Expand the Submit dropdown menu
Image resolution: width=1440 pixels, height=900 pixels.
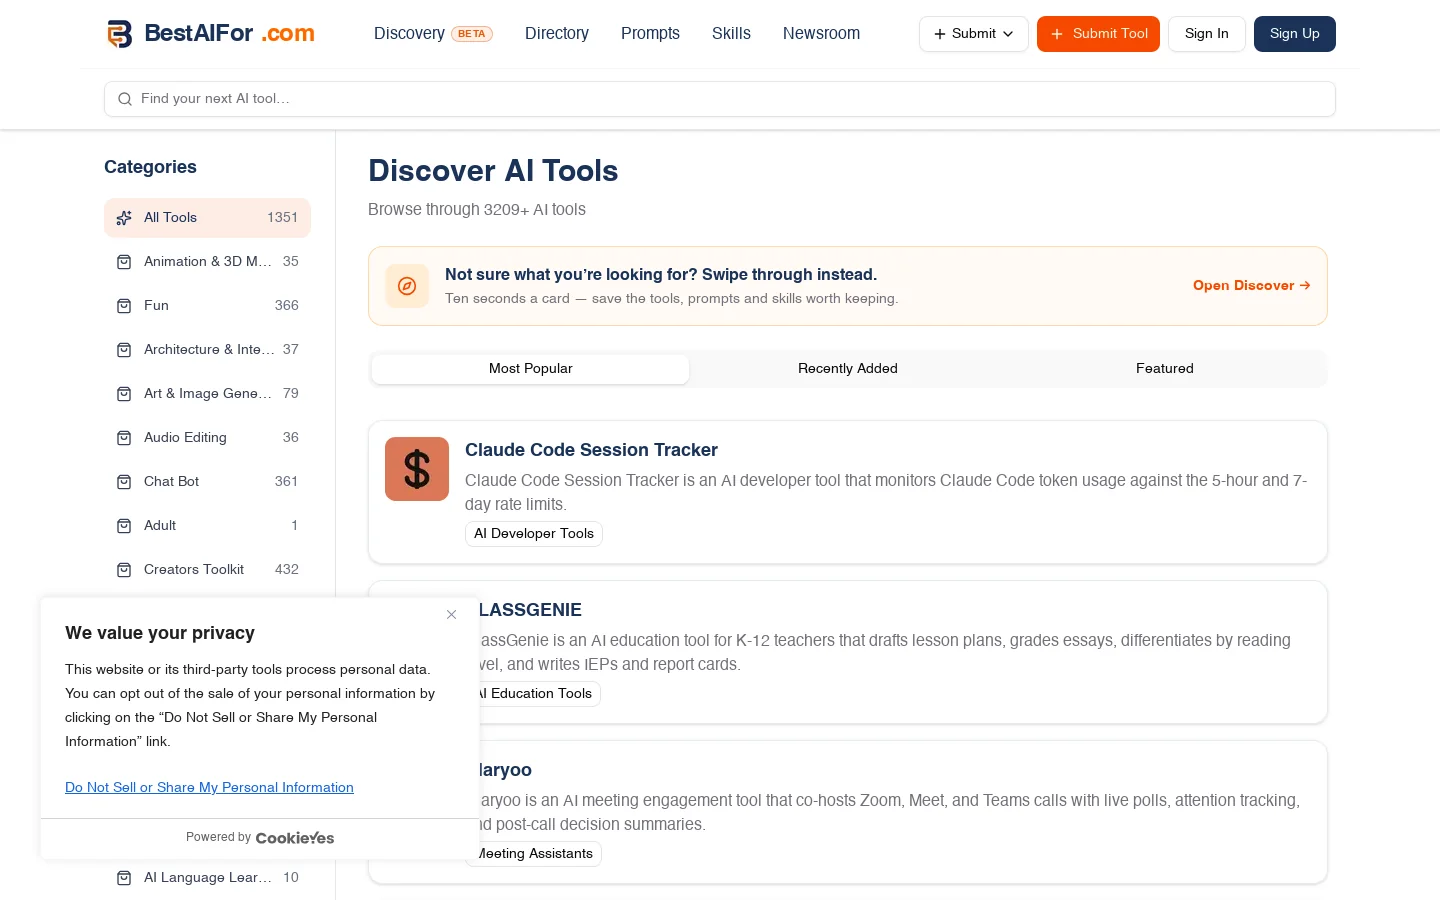point(973,34)
